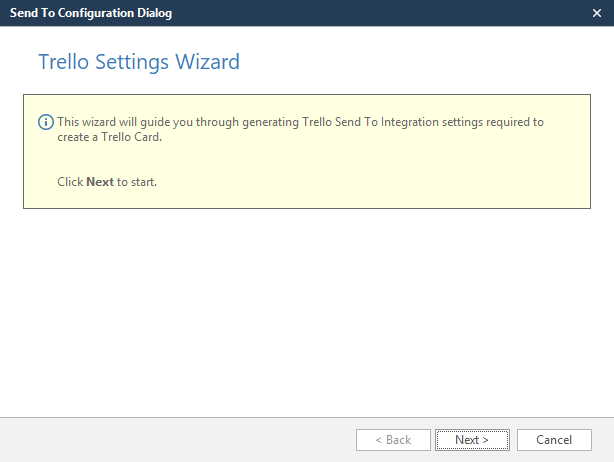Click the word 'Wizard' in the heading

[207, 62]
